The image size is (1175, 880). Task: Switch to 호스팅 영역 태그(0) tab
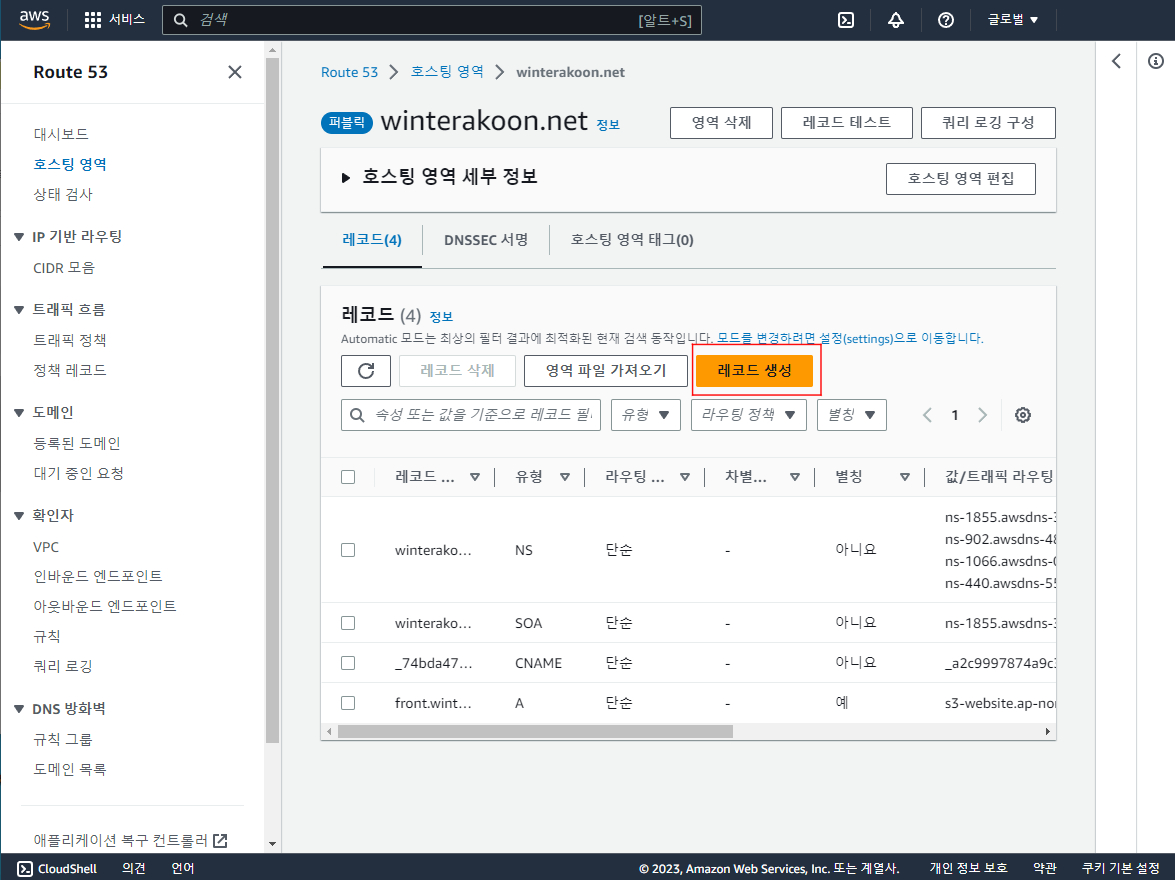tap(632, 240)
